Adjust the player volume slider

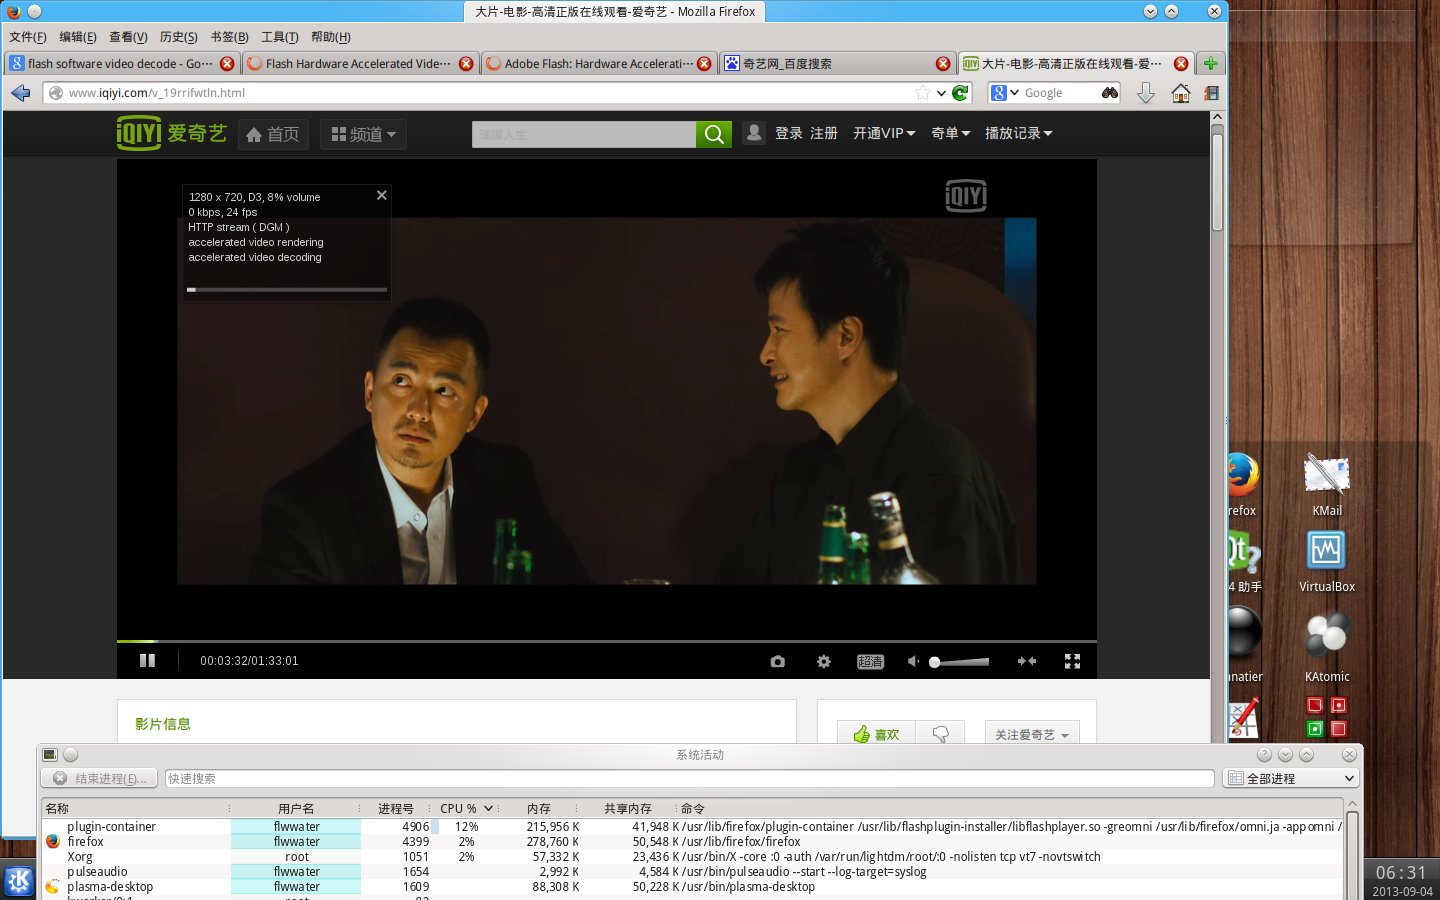(961, 662)
